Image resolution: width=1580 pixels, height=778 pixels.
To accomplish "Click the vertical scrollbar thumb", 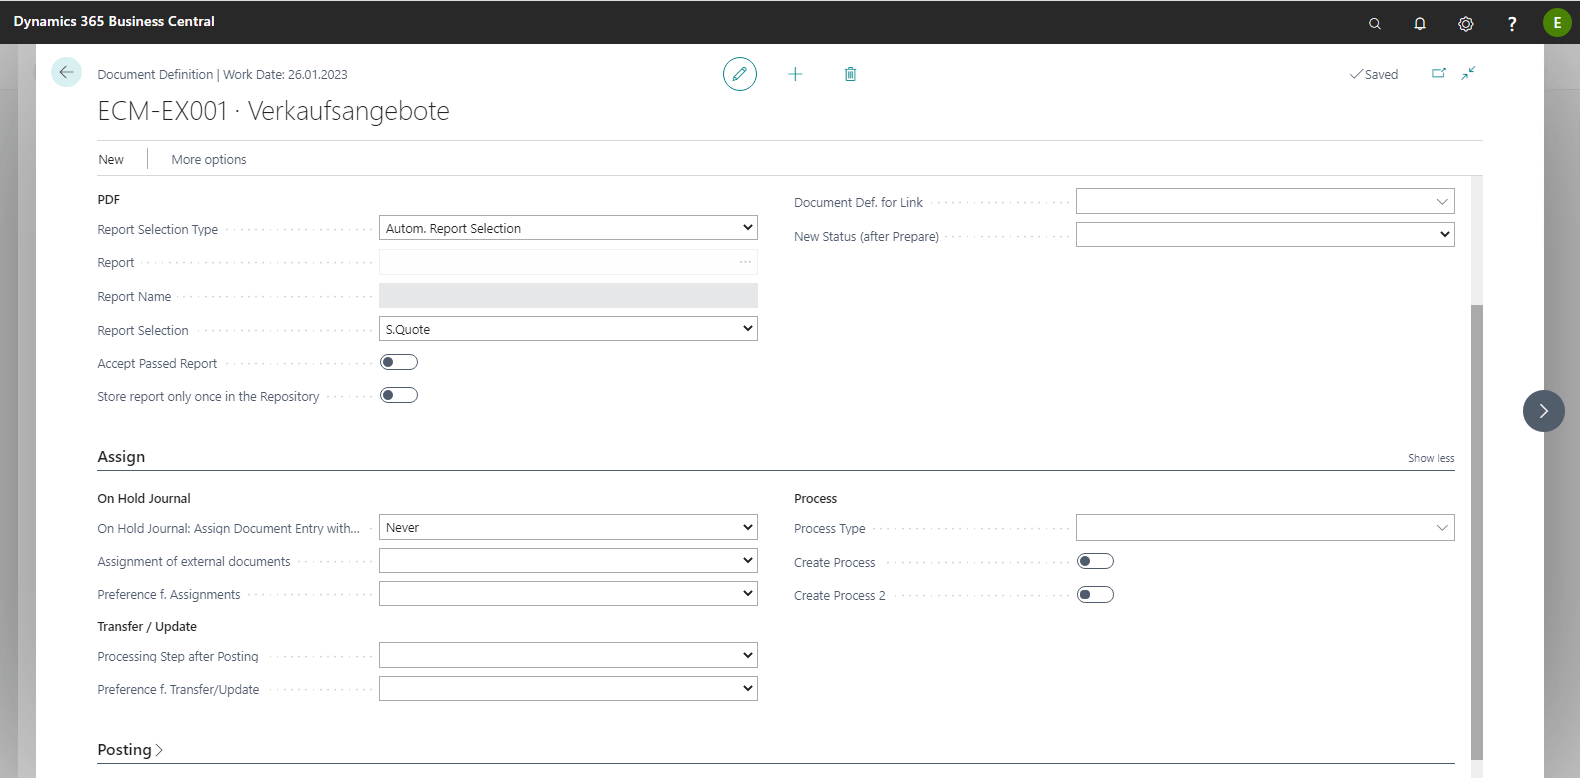I will pos(1477,530).
